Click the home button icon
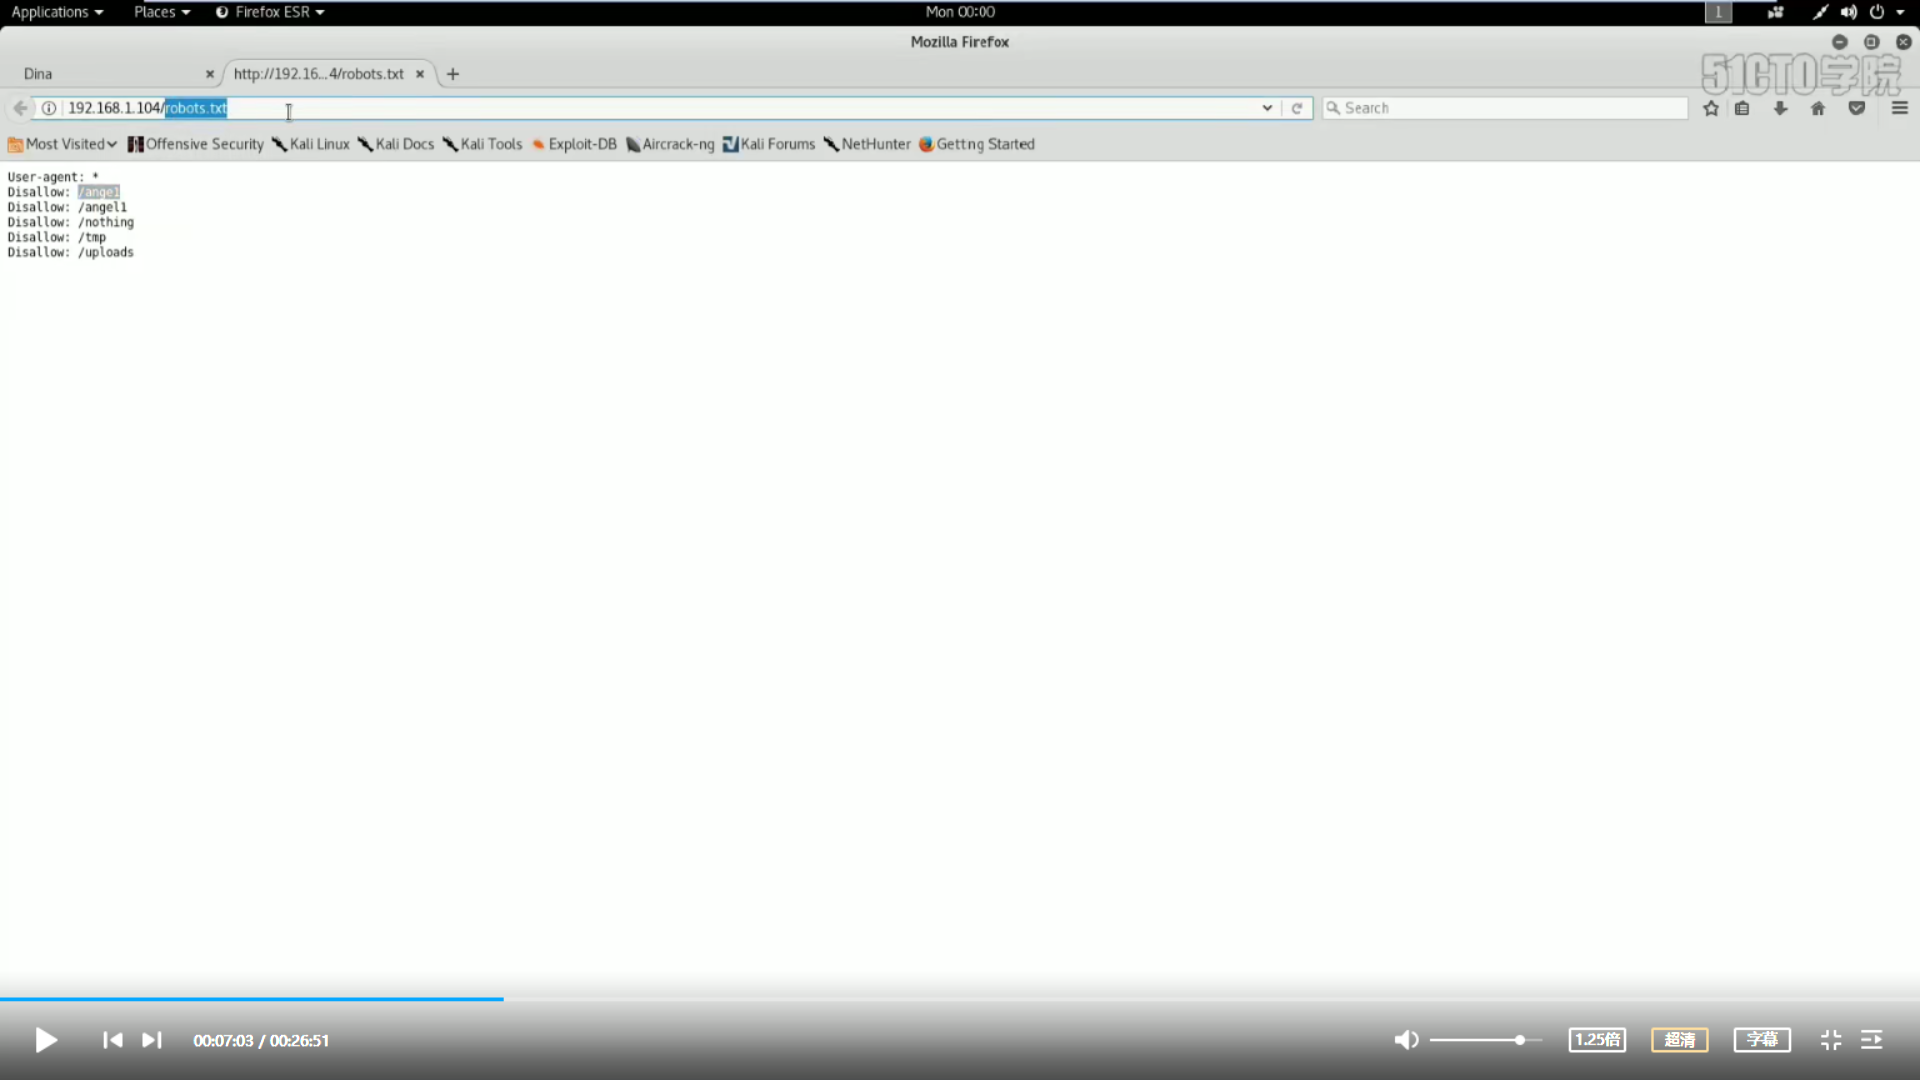 pyautogui.click(x=1817, y=107)
